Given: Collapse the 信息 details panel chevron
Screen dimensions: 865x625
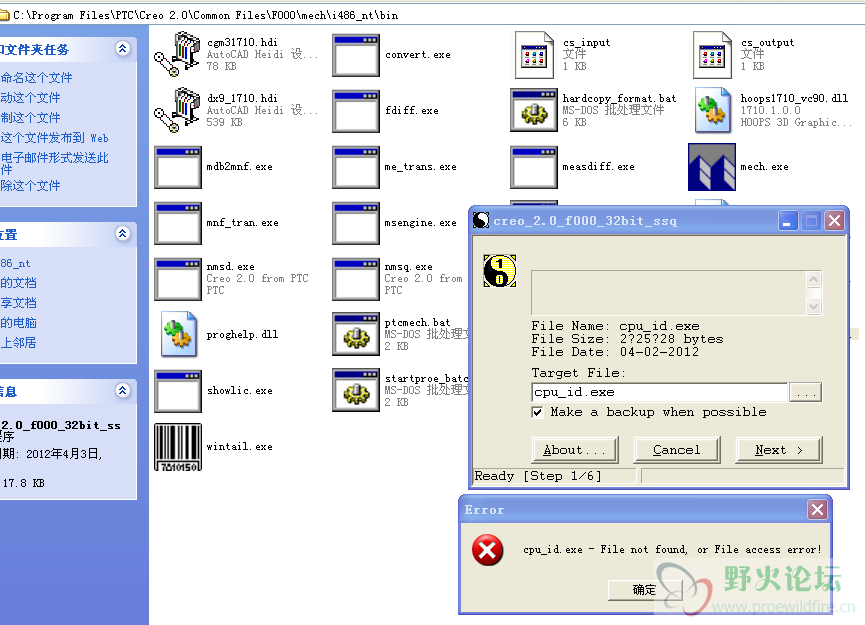Looking at the screenshot, I should click(x=122, y=391).
